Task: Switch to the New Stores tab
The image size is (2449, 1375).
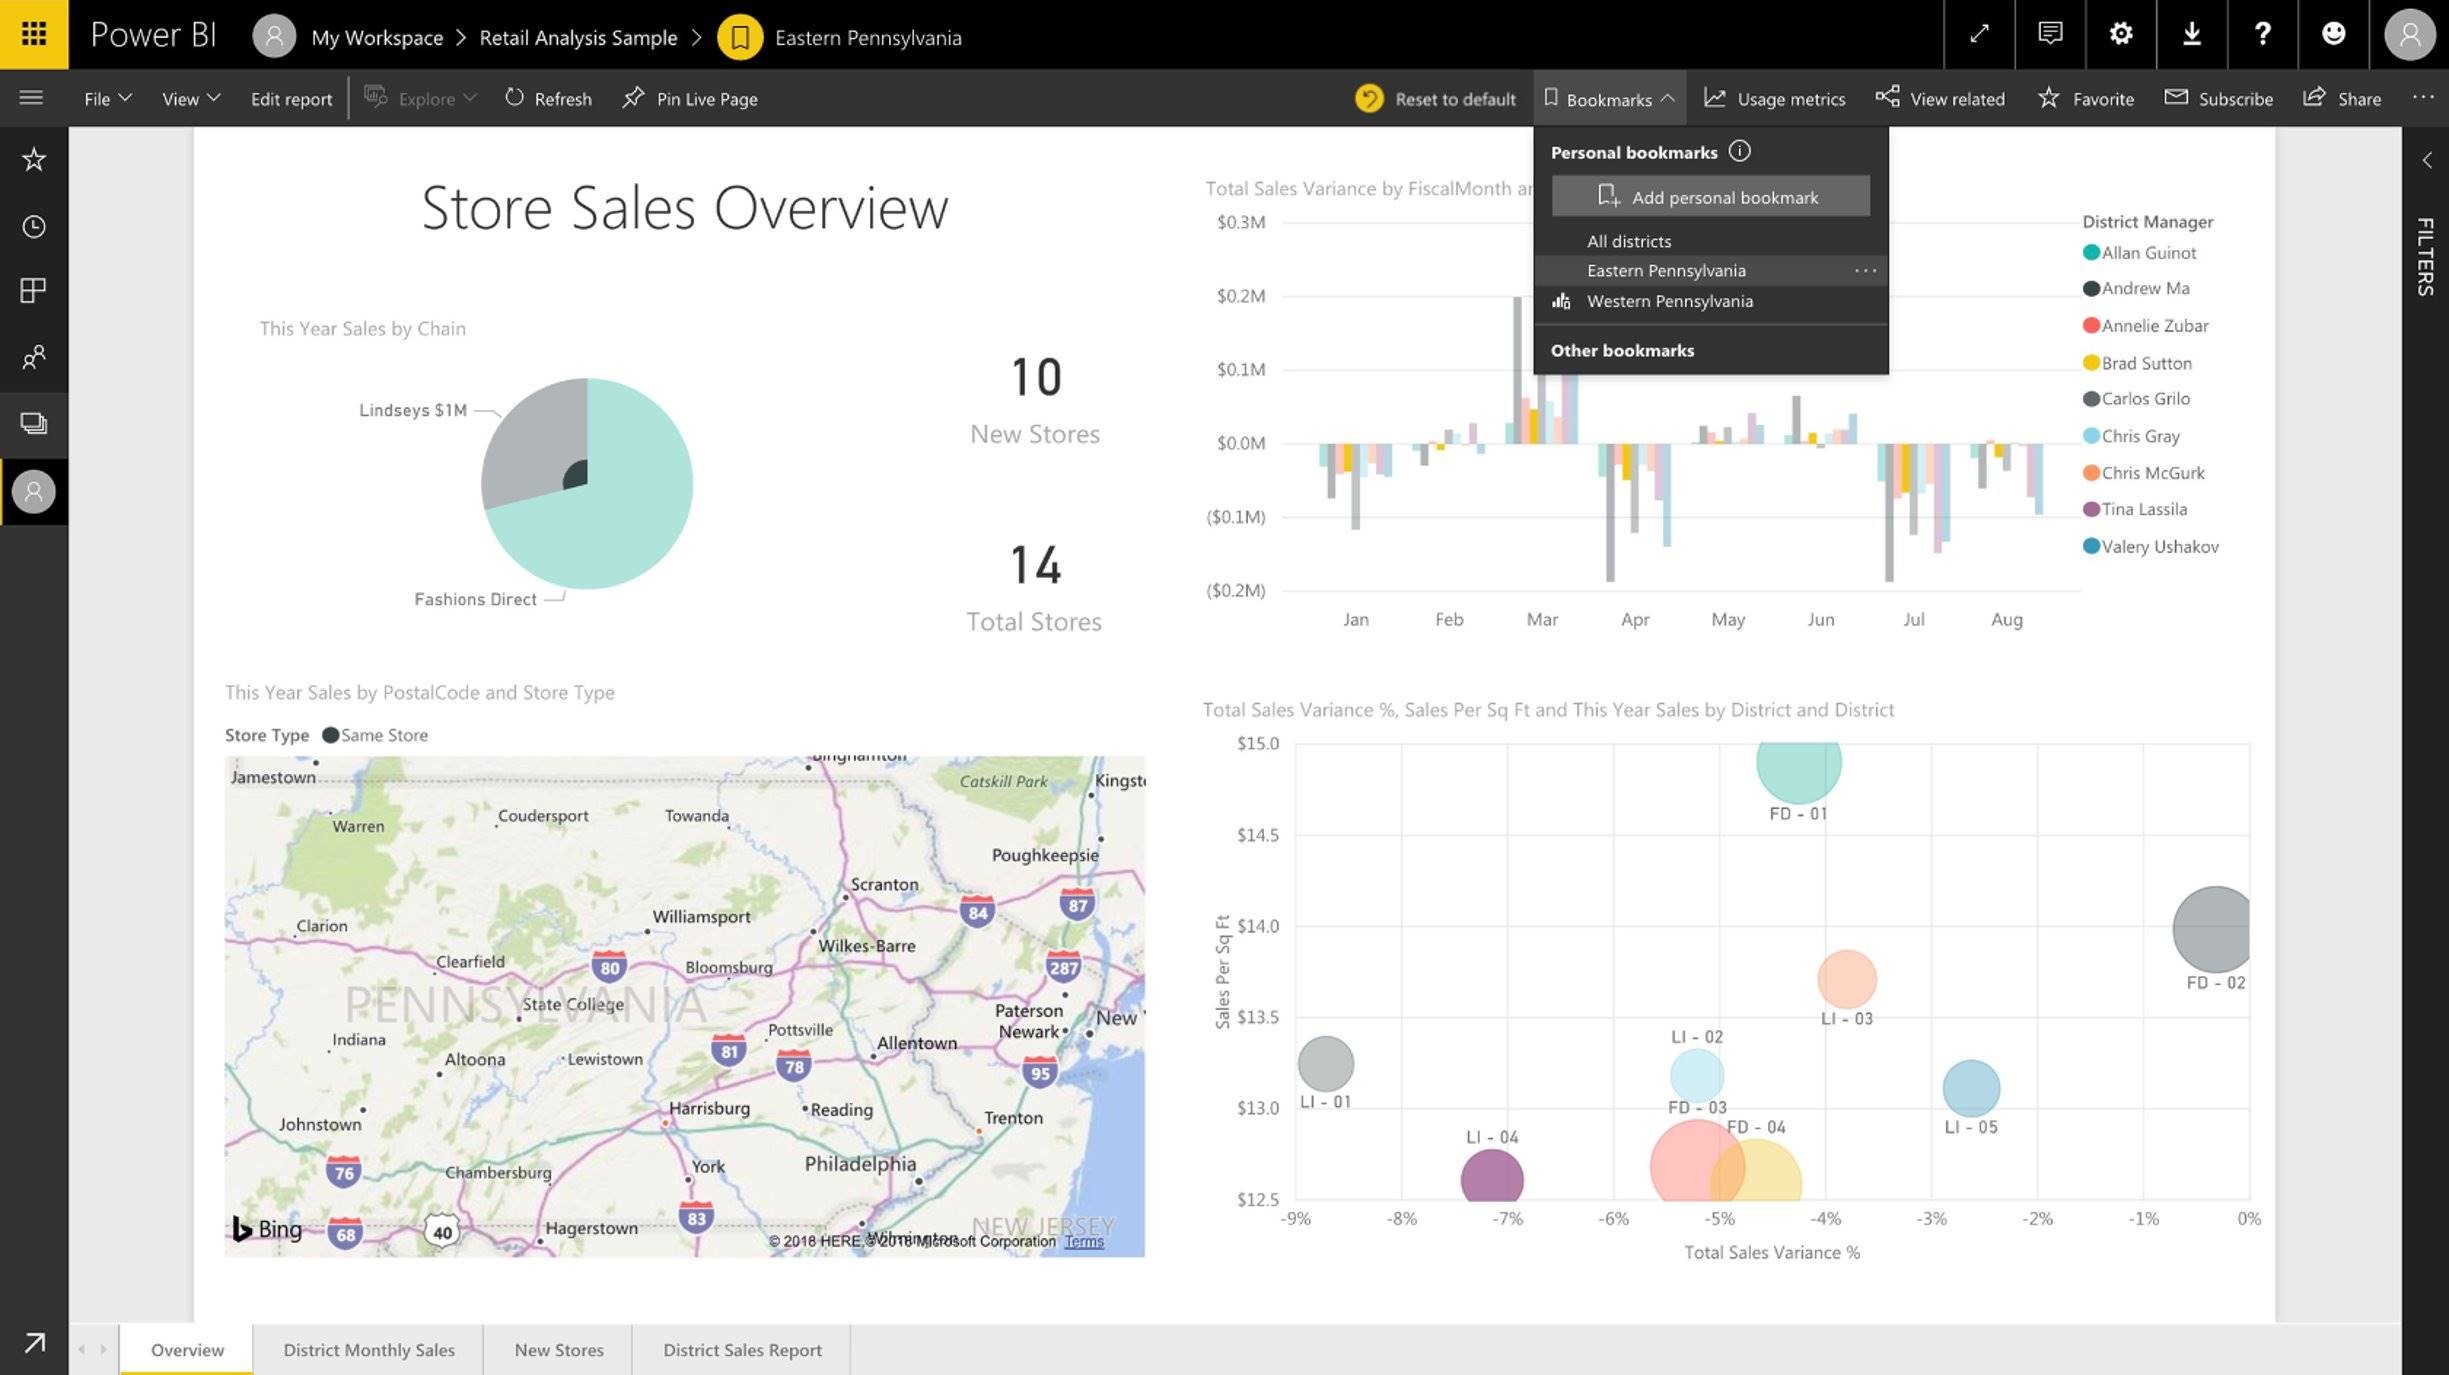Action: (558, 1349)
